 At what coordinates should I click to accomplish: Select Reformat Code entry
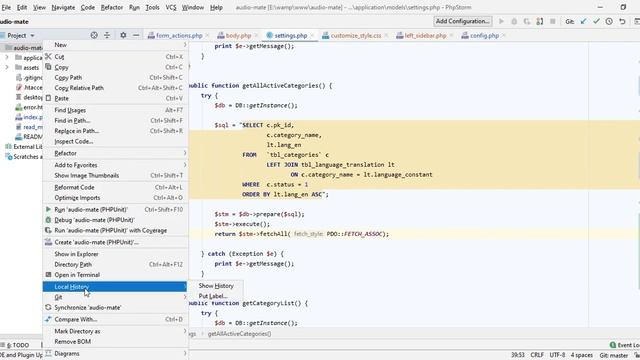(115, 187)
